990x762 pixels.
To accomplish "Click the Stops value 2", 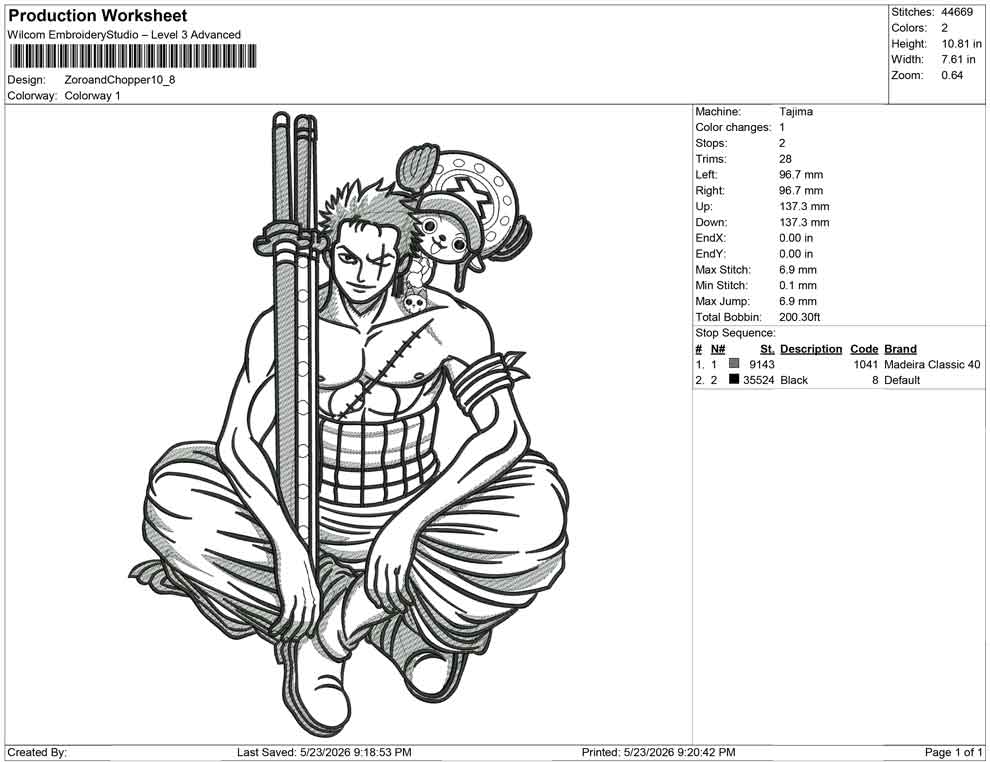I will tap(782, 143).
